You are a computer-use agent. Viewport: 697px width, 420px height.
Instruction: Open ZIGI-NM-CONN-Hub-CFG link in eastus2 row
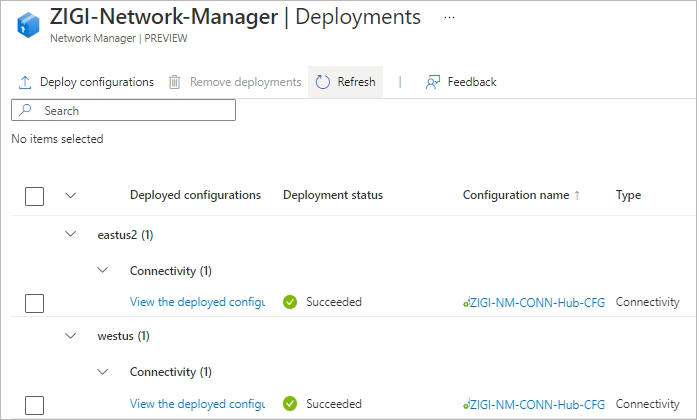(537, 303)
